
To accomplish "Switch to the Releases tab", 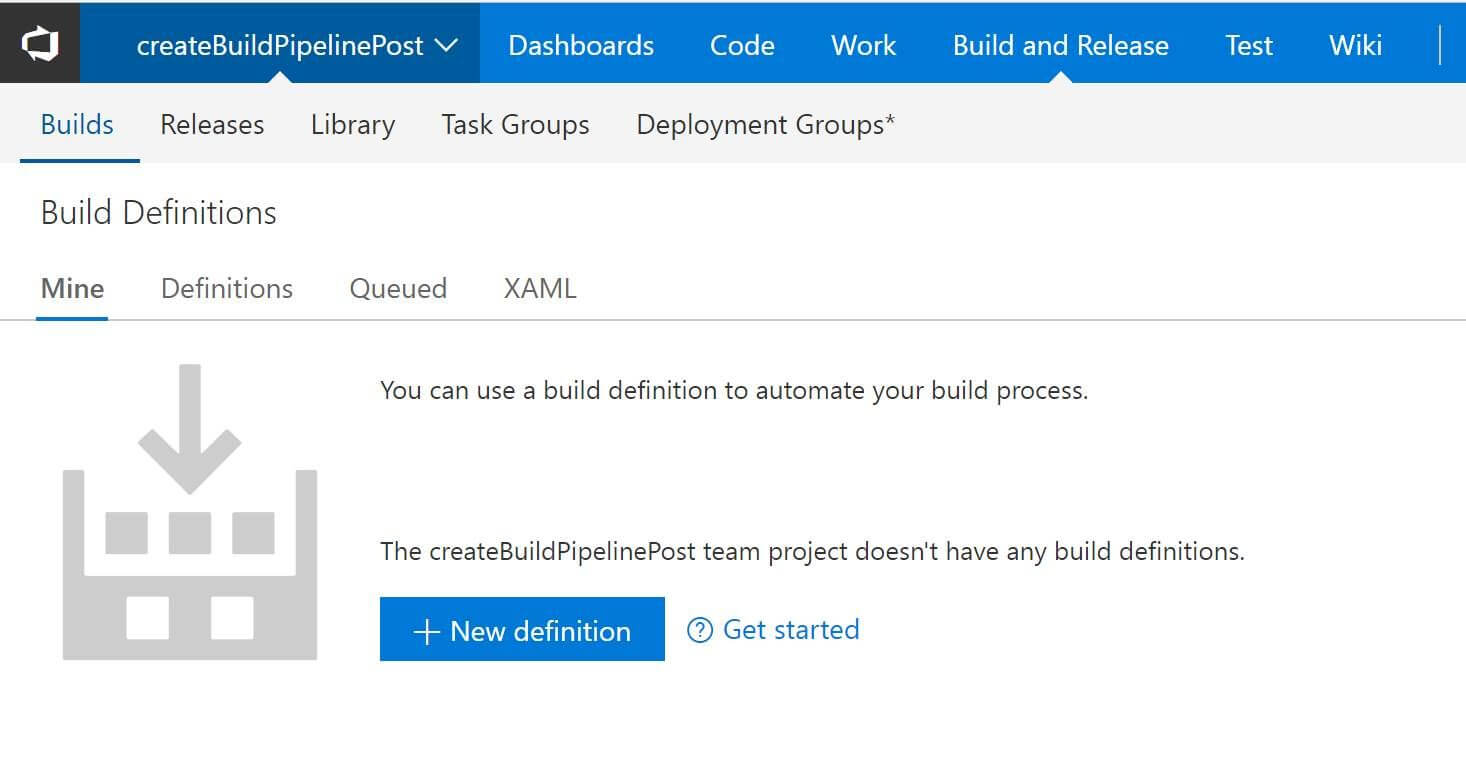I will 212,125.
